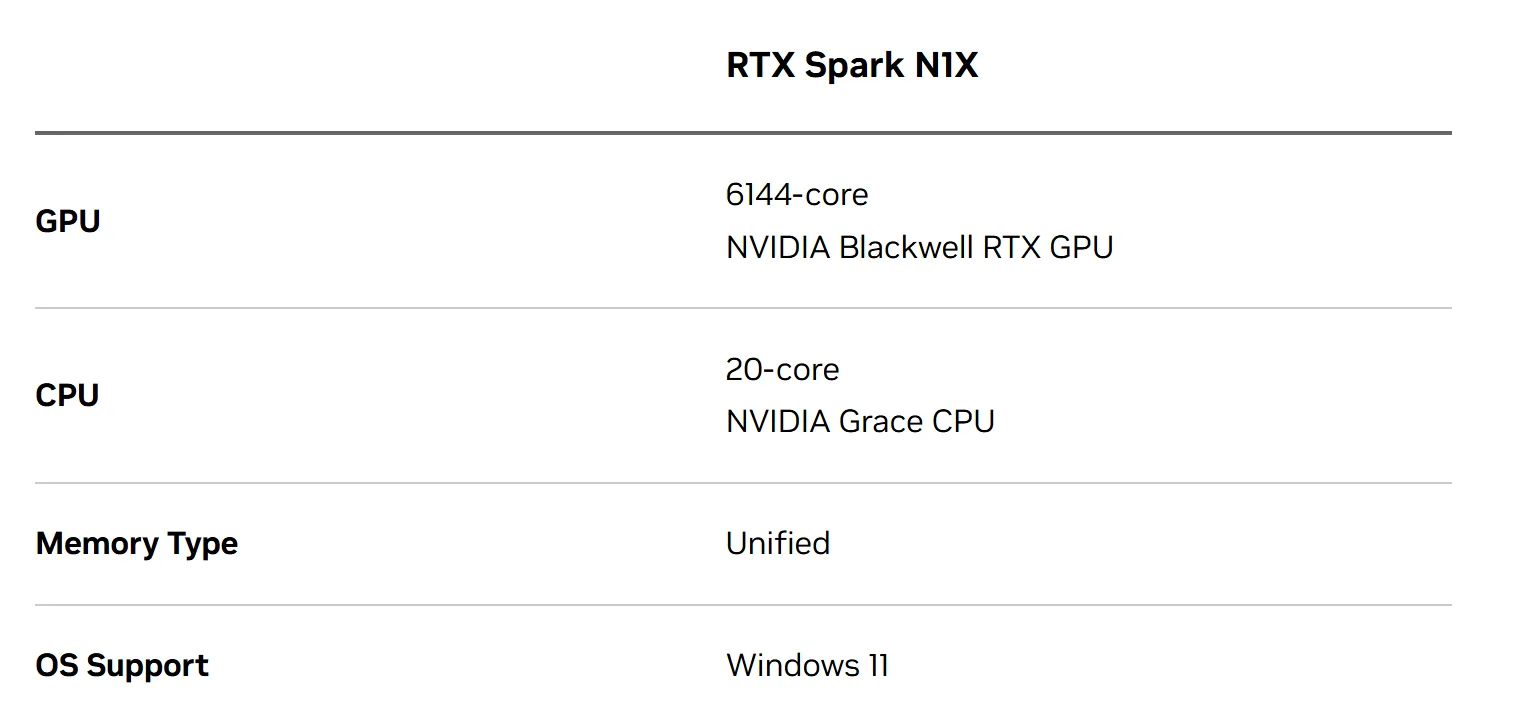Select the NVIDIA Blackwell RTX GPU line
Viewport: 1514px width, 710px height.
pyautogui.click(x=920, y=247)
